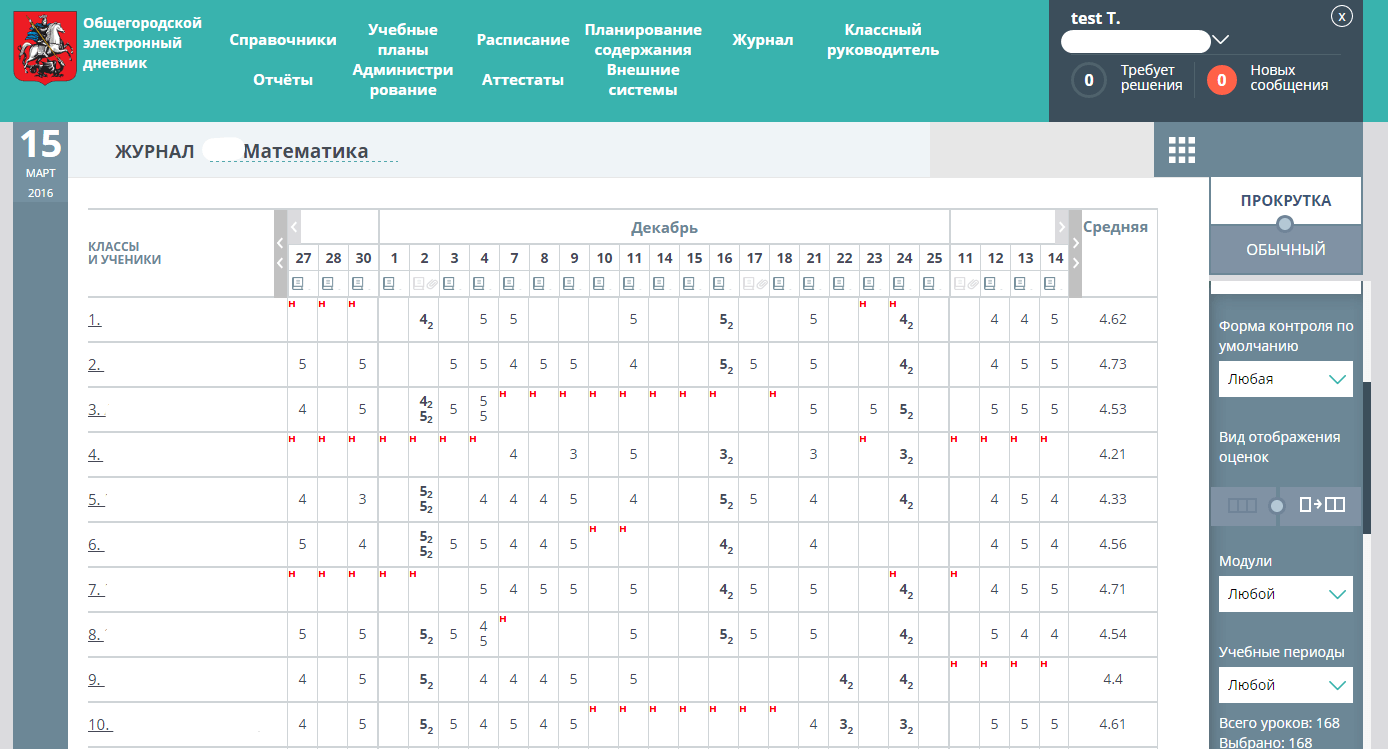Switch journal mode to ПРОКРУТКА

tap(1286, 200)
